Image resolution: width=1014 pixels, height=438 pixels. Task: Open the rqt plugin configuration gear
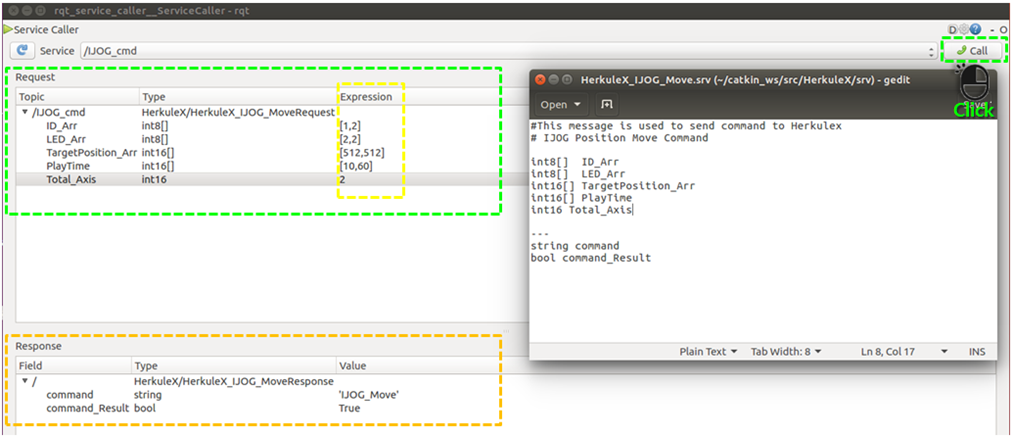pos(964,29)
